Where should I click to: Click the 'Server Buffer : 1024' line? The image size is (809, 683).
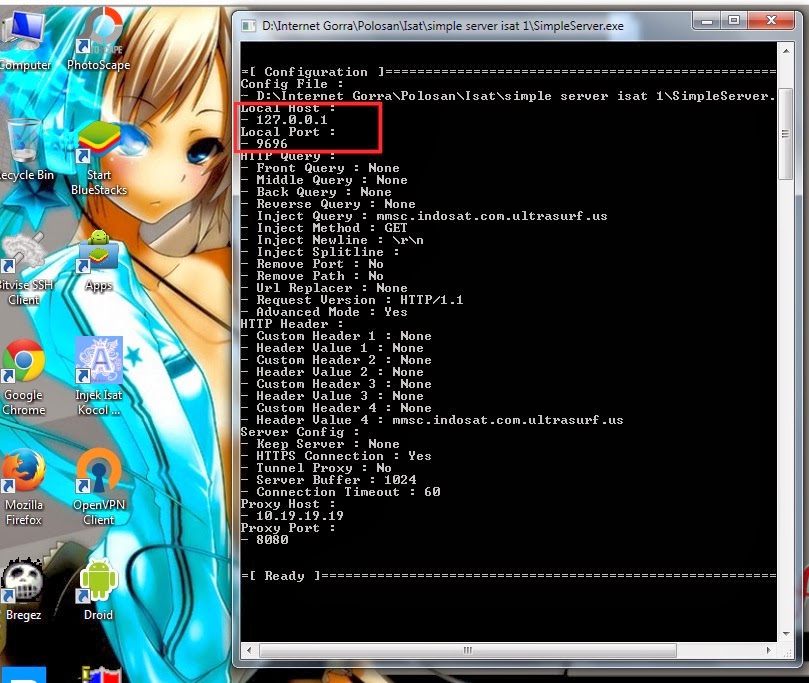[x=328, y=480]
